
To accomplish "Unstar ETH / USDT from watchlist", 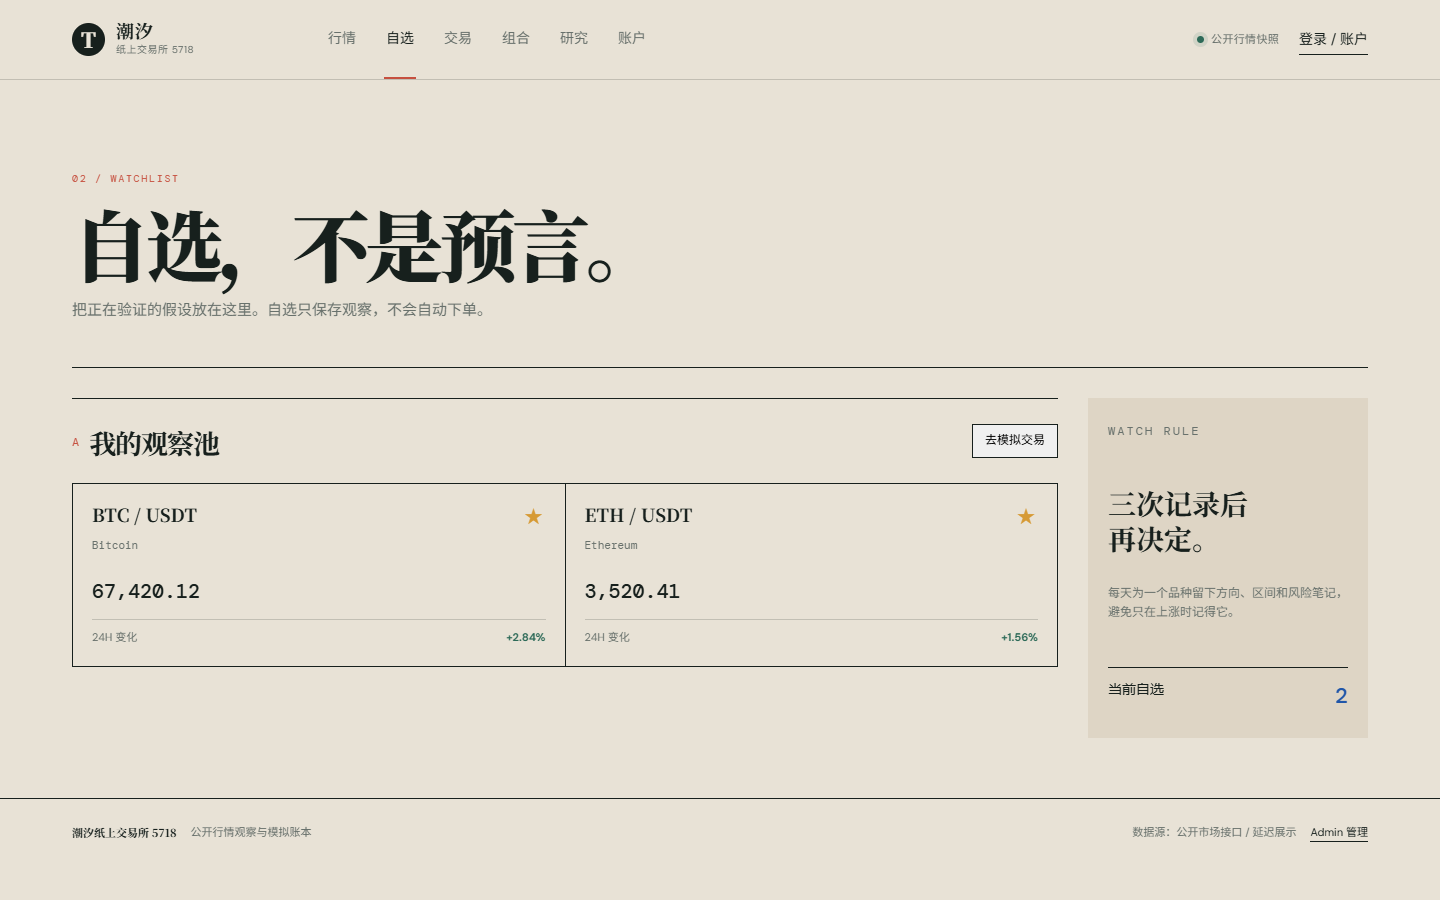I will tap(1026, 516).
